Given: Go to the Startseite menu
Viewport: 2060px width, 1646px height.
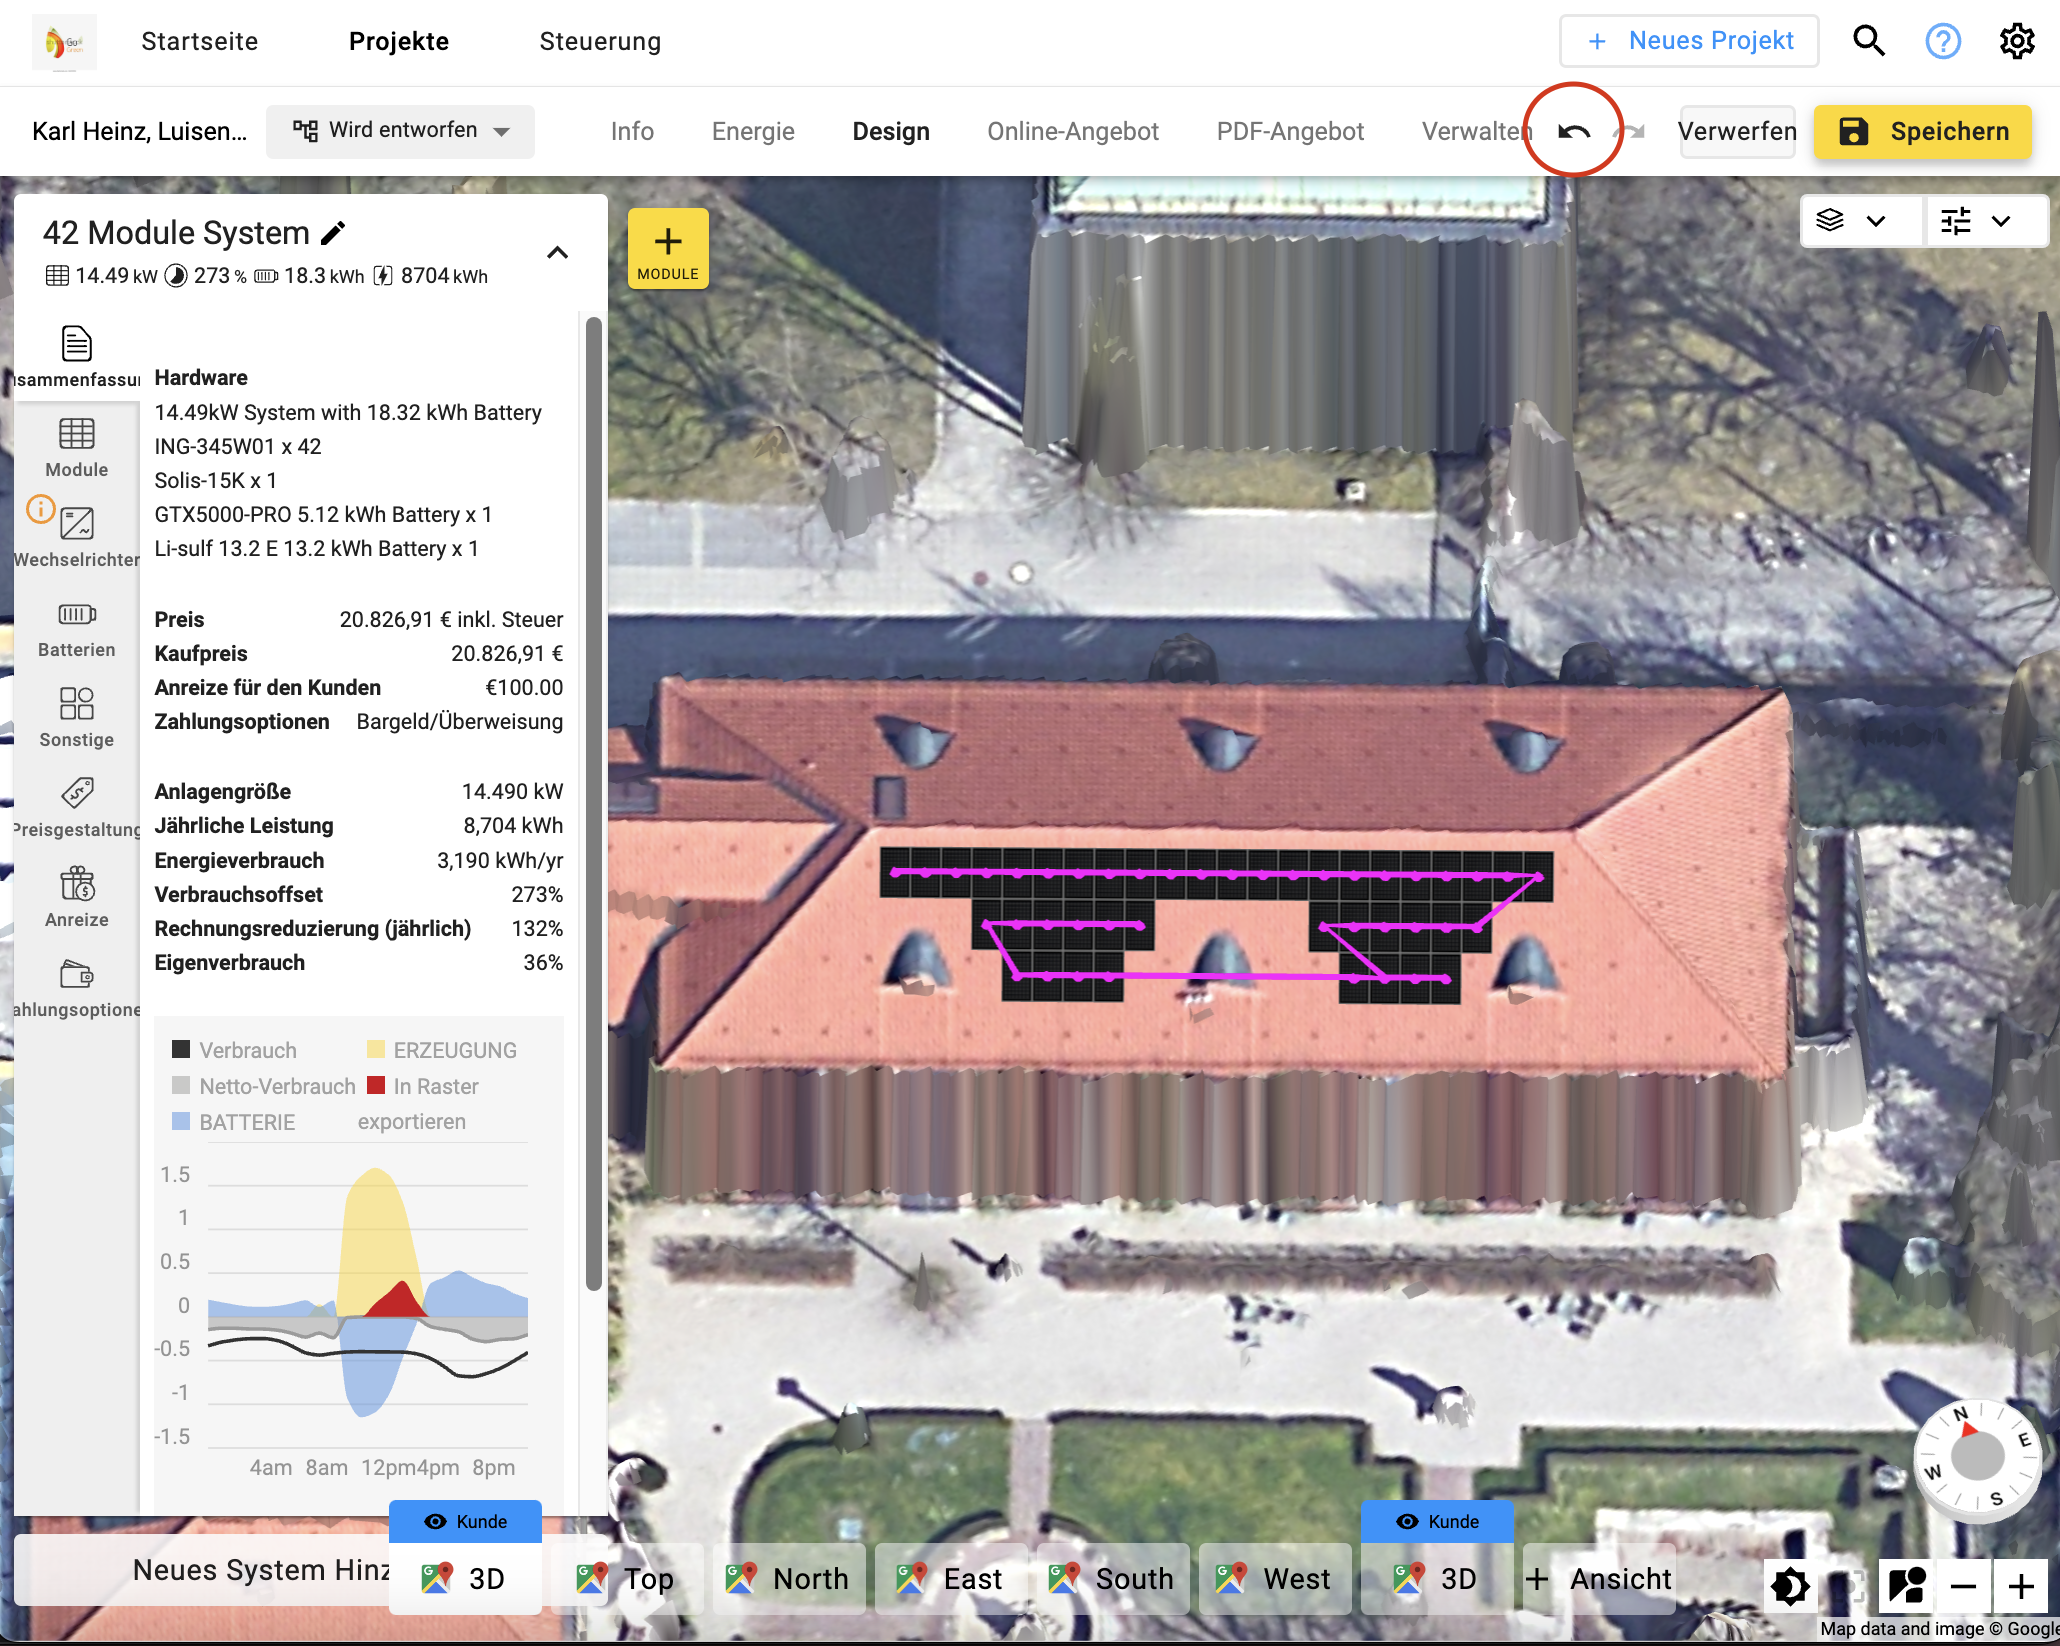Looking at the screenshot, I should click(200, 41).
